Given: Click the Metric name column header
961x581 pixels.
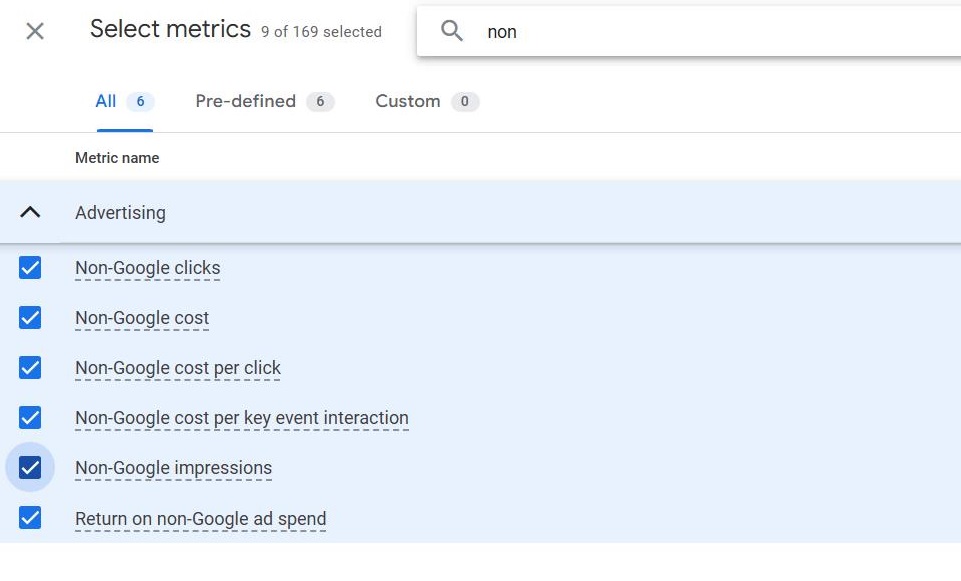Looking at the screenshot, I should pos(117,158).
